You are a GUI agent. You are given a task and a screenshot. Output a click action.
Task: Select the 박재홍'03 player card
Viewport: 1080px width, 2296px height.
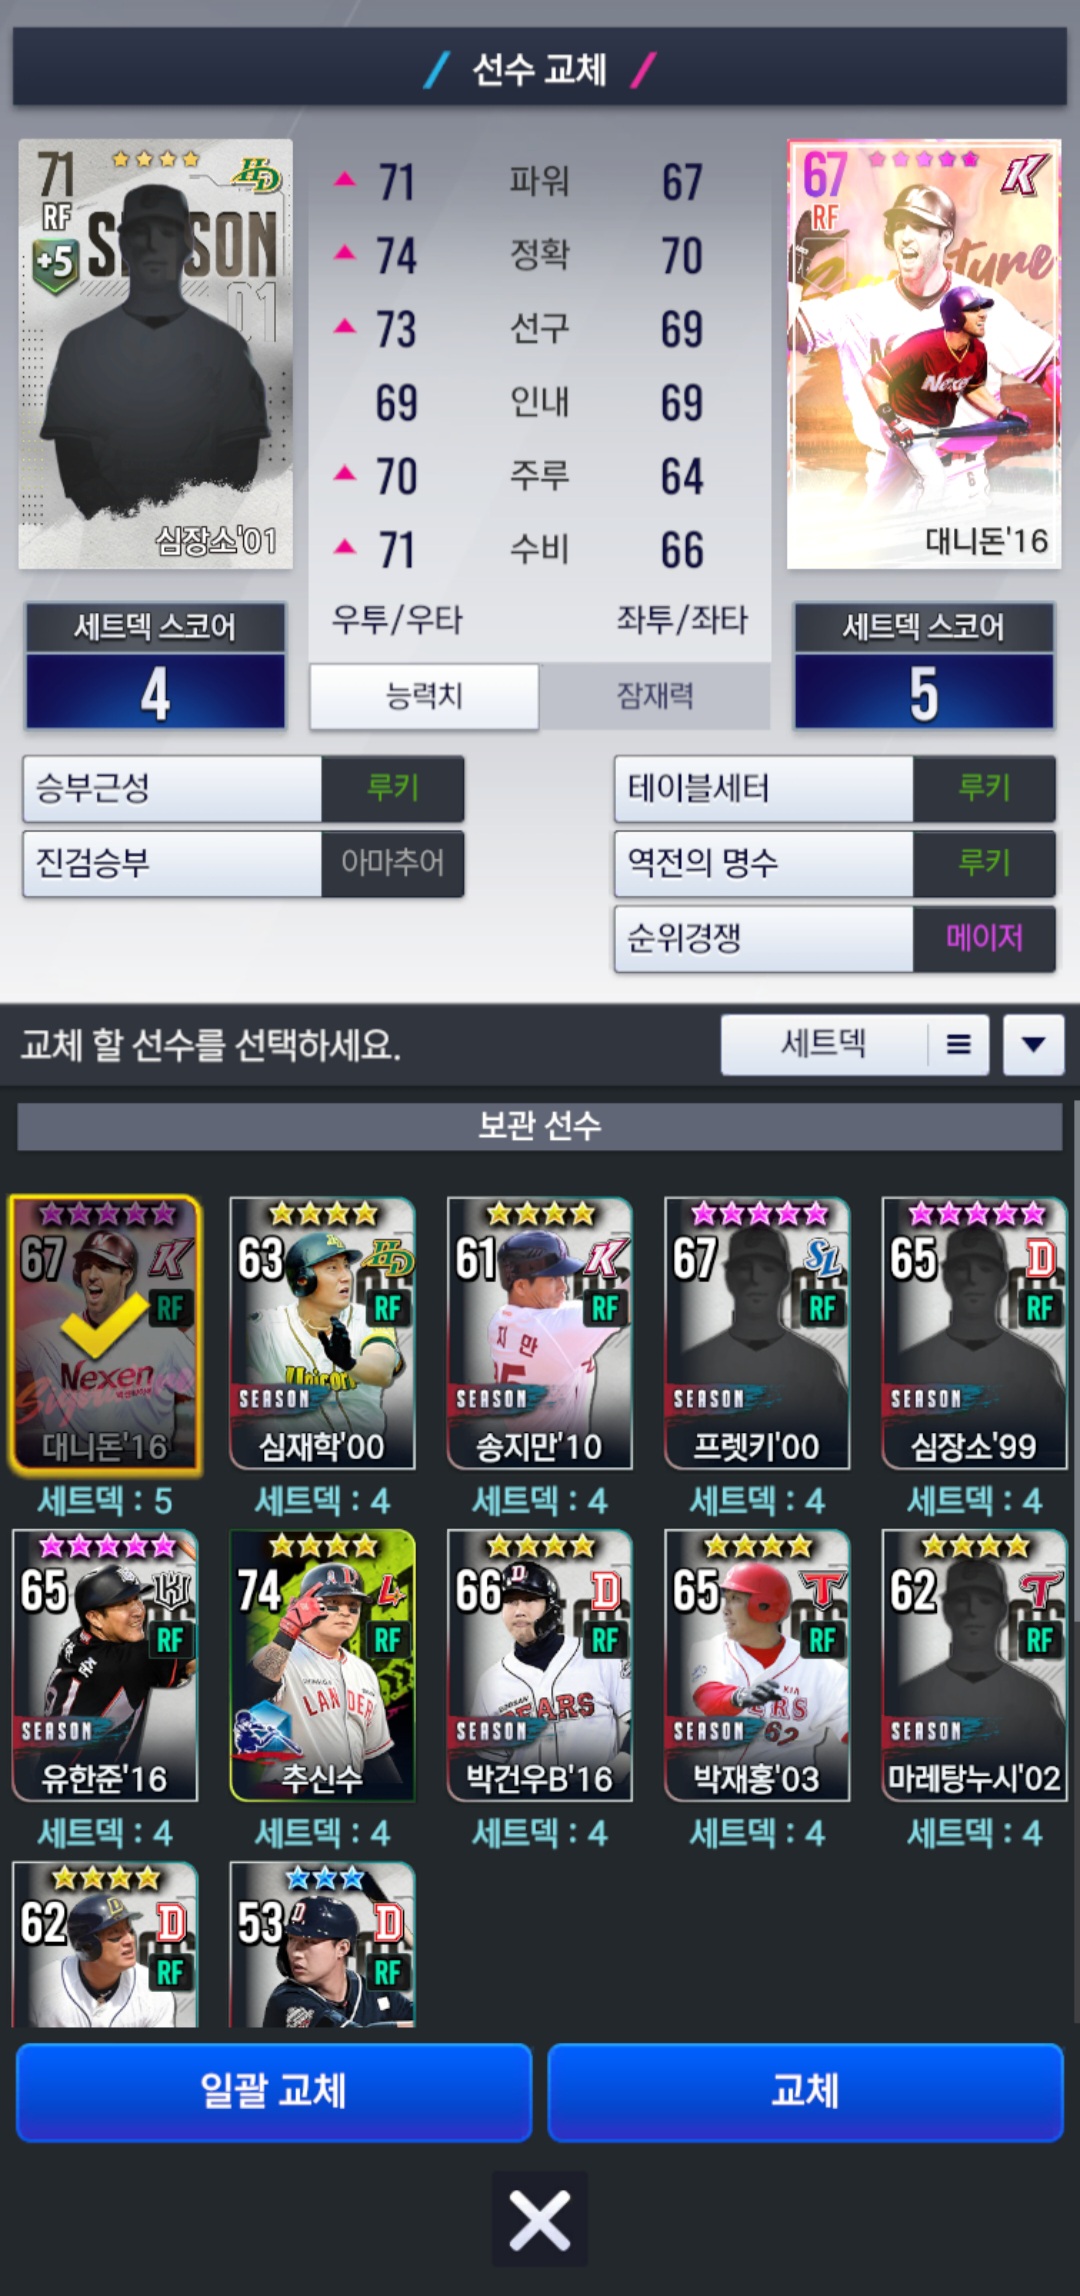click(757, 1666)
